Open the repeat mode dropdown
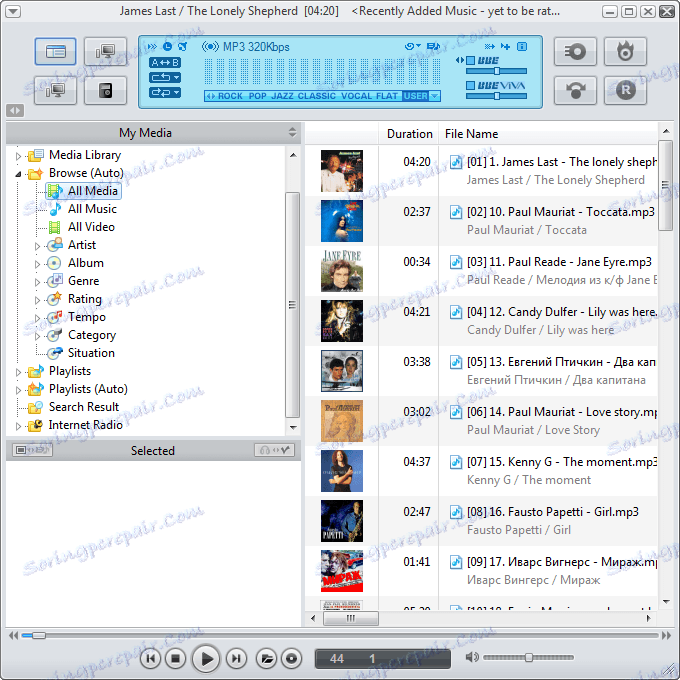The height and width of the screenshot is (680, 680). [x=165, y=78]
